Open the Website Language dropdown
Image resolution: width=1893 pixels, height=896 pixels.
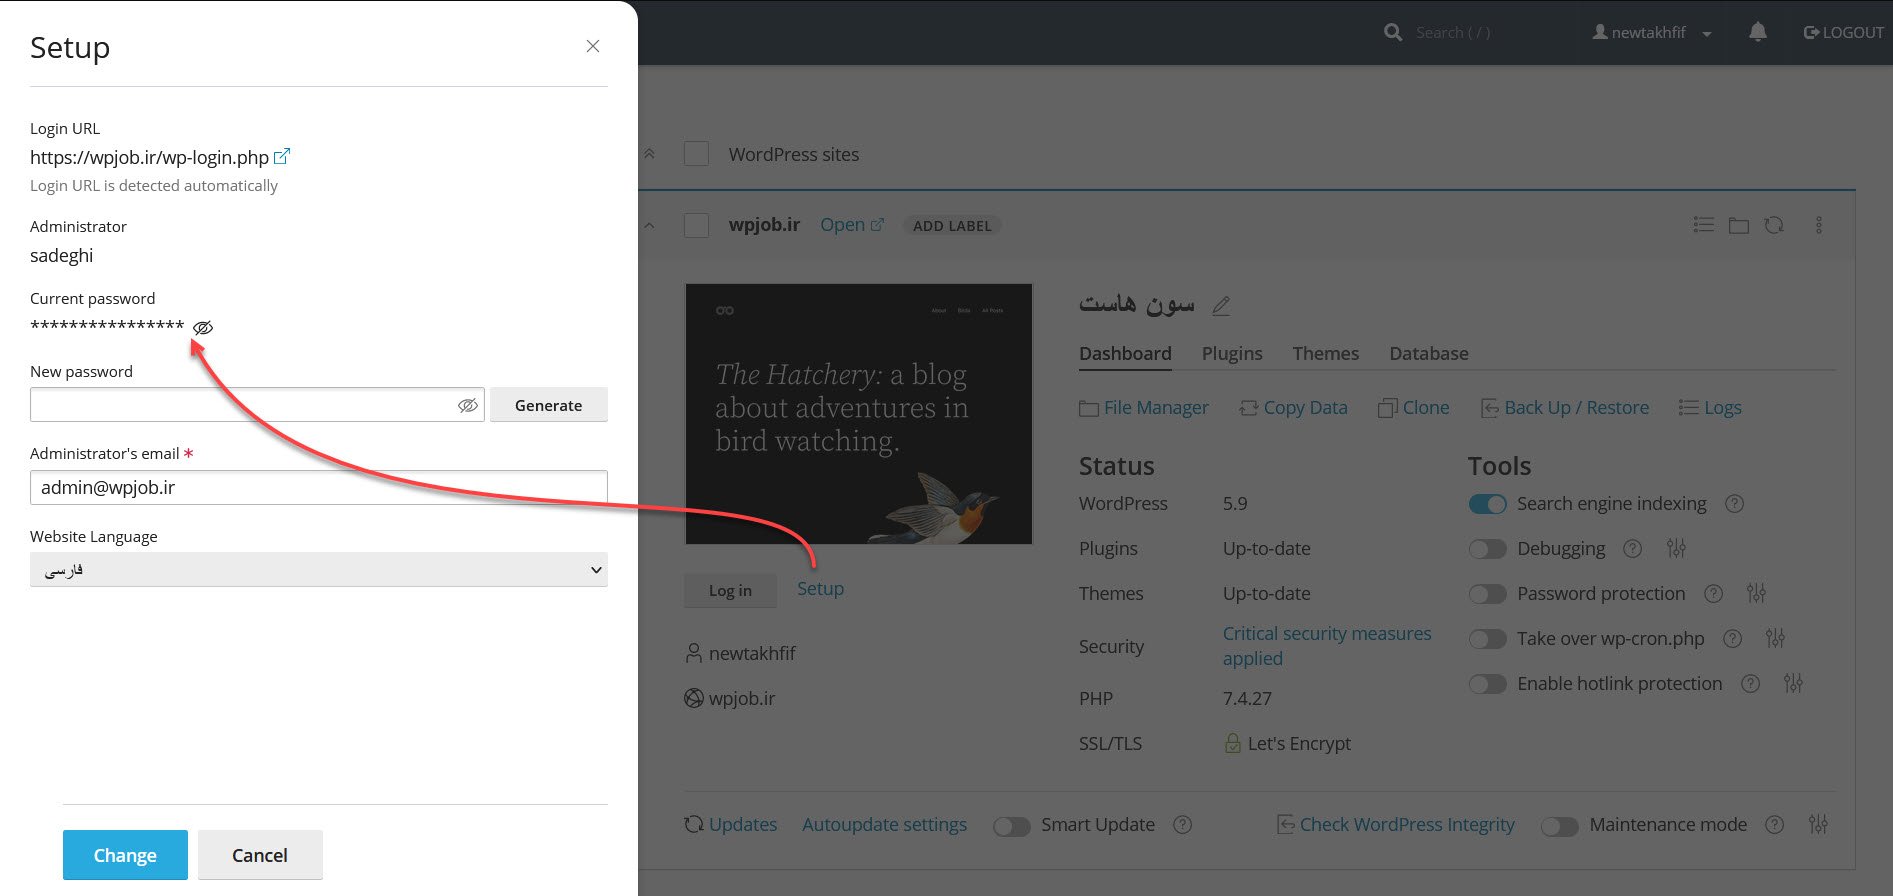pos(319,570)
